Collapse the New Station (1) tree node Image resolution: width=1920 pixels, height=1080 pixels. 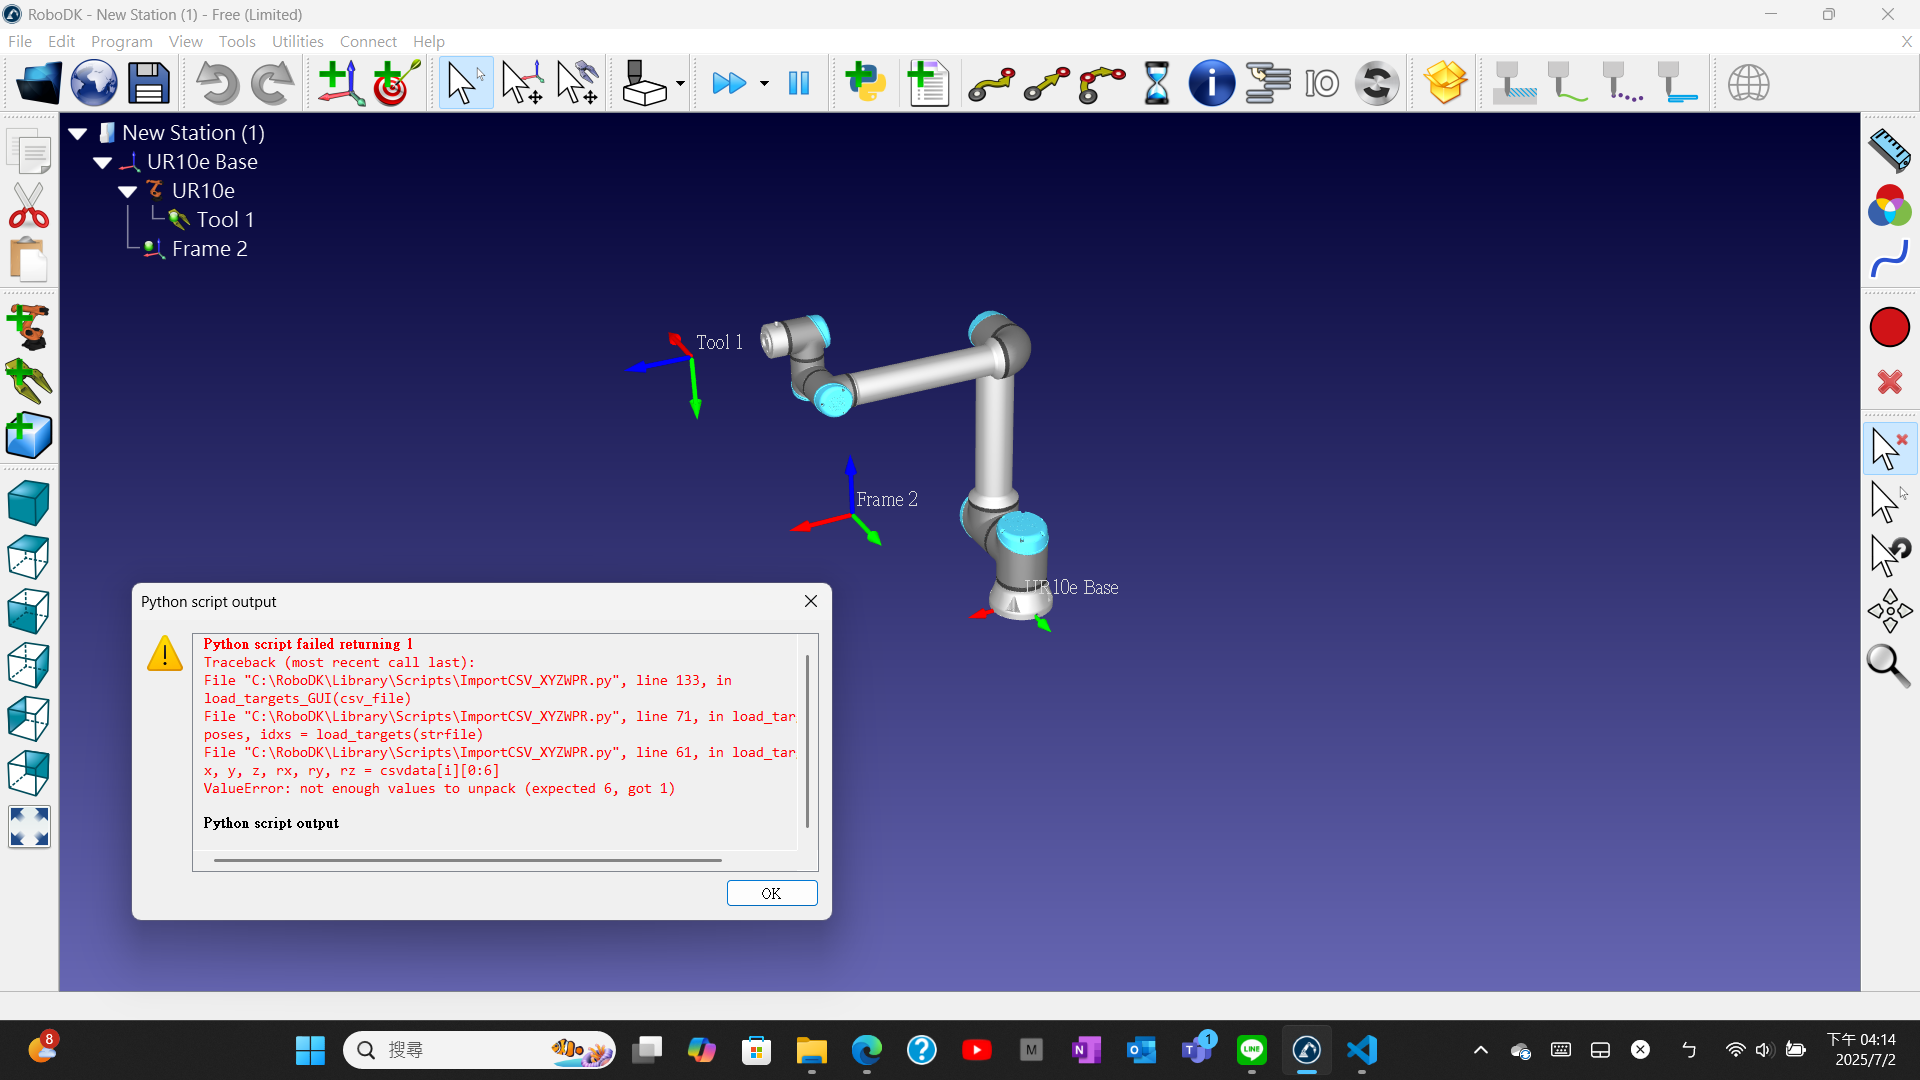click(78, 133)
